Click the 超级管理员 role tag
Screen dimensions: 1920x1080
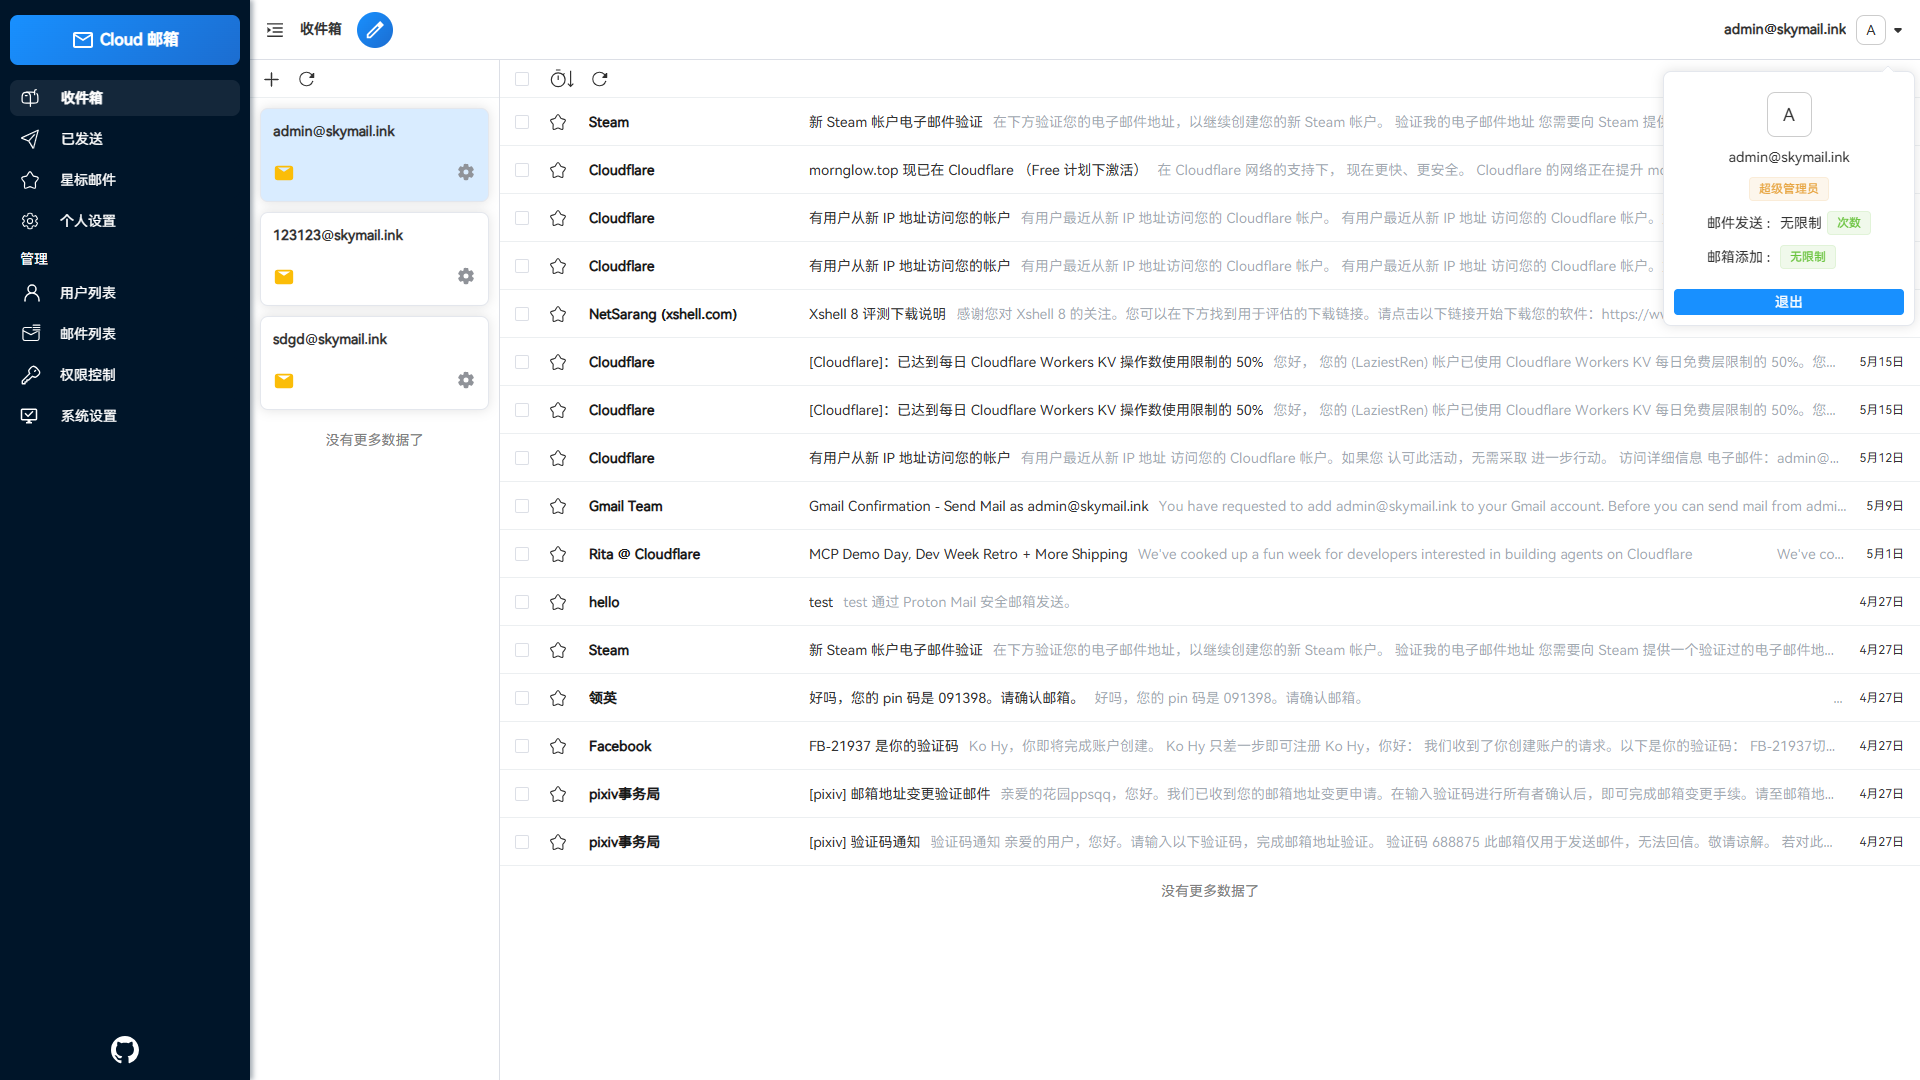[1788, 189]
